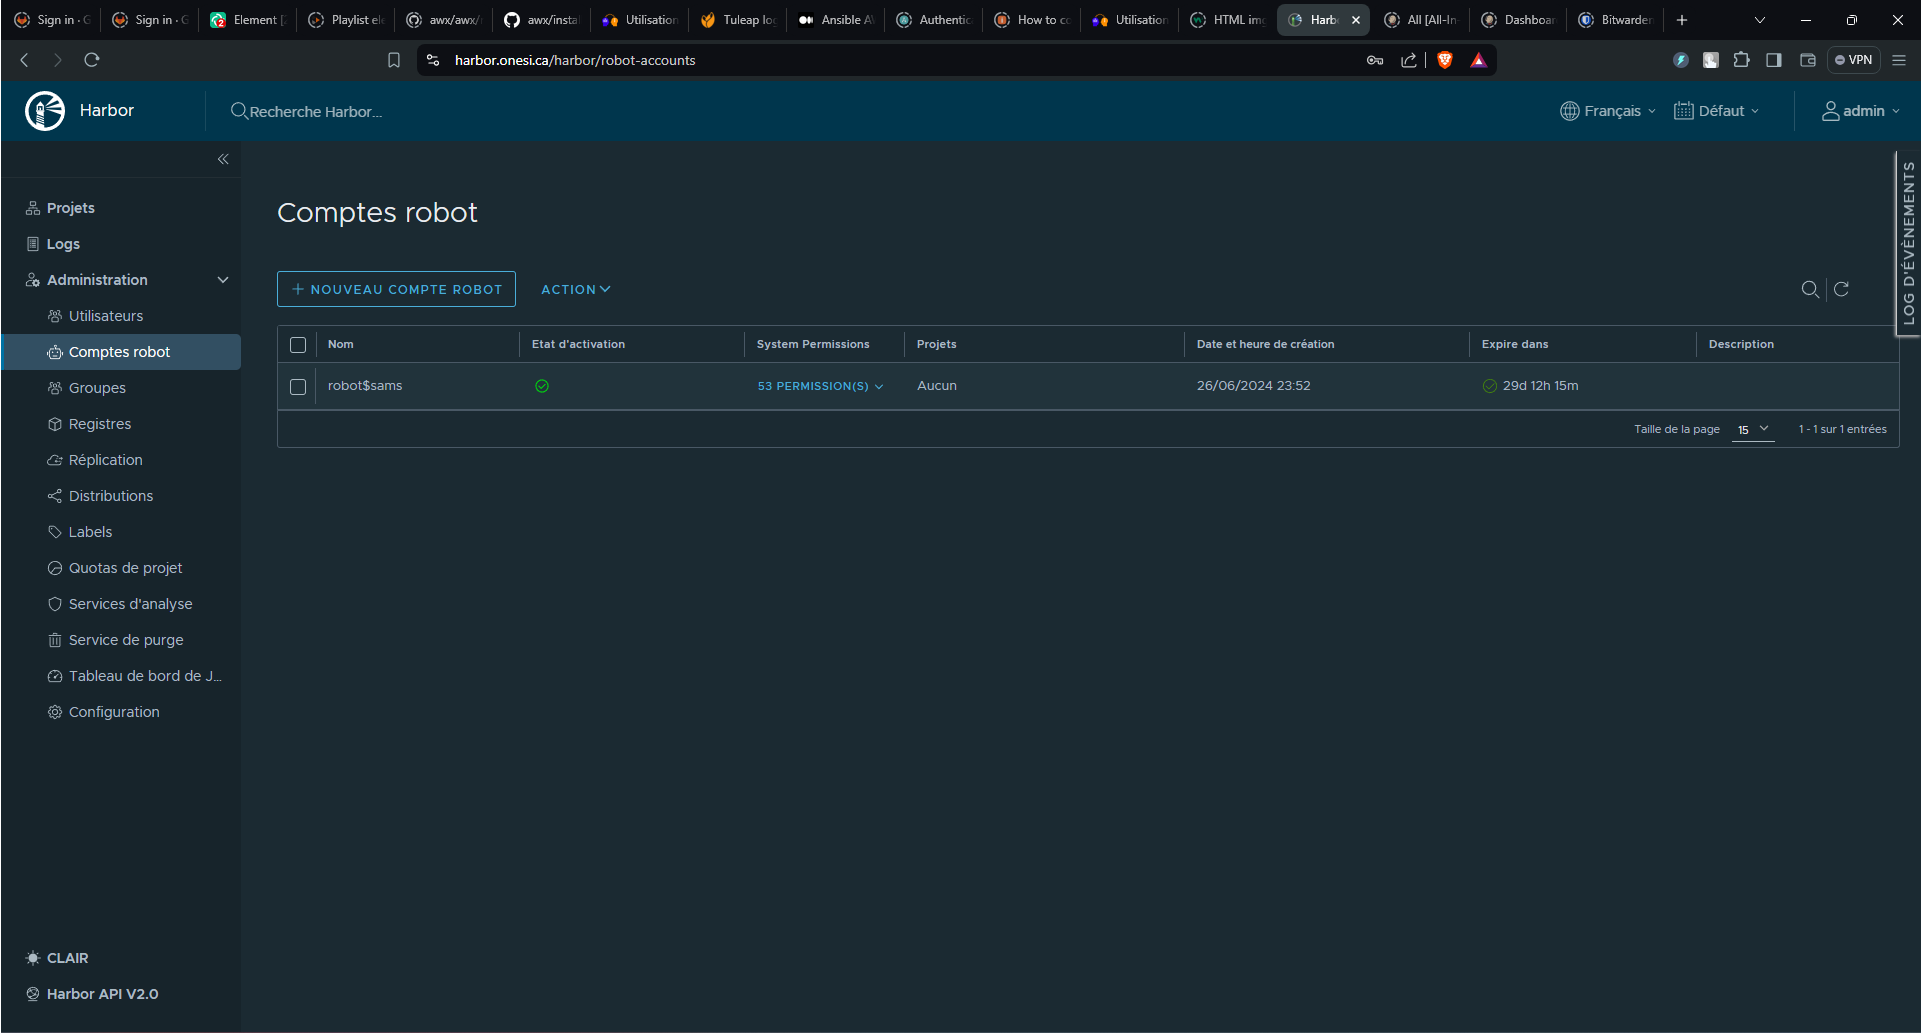Screen dimensions: 1921x1033
Task: Sort by Nom column header
Action: click(x=341, y=344)
